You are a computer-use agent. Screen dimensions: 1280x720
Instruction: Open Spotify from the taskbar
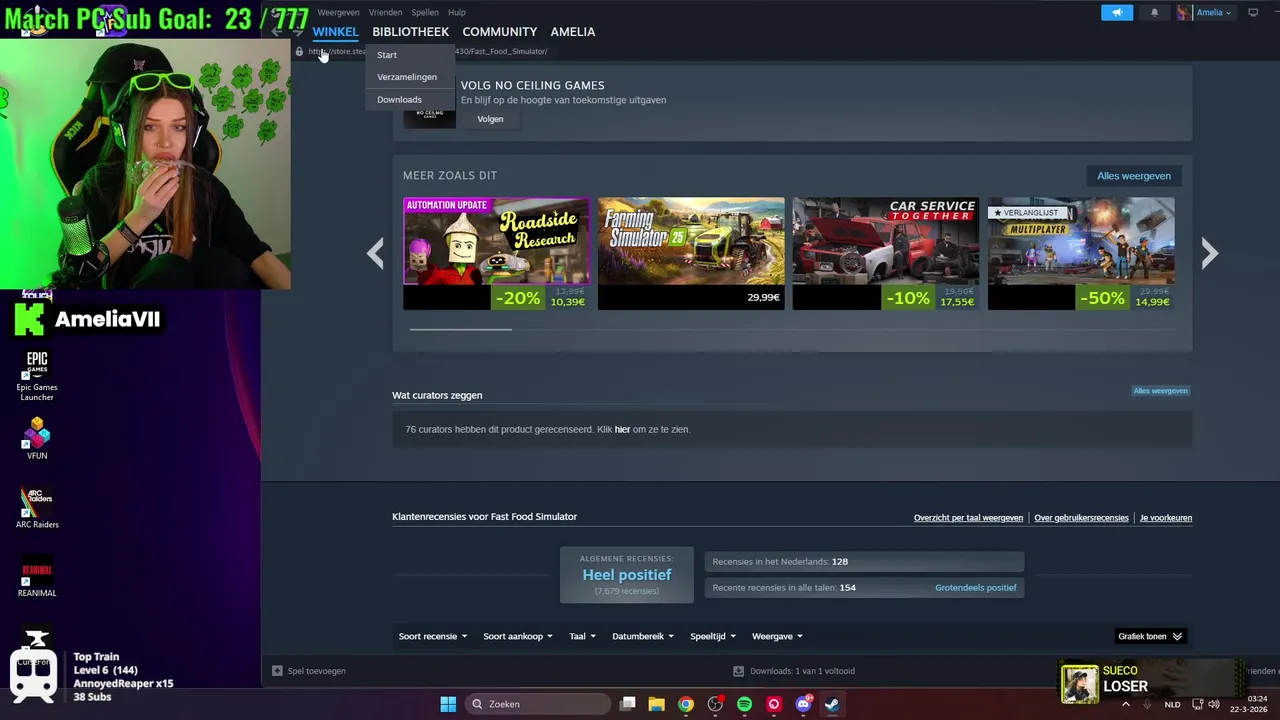pyautogui.click(x=744, y=704)
